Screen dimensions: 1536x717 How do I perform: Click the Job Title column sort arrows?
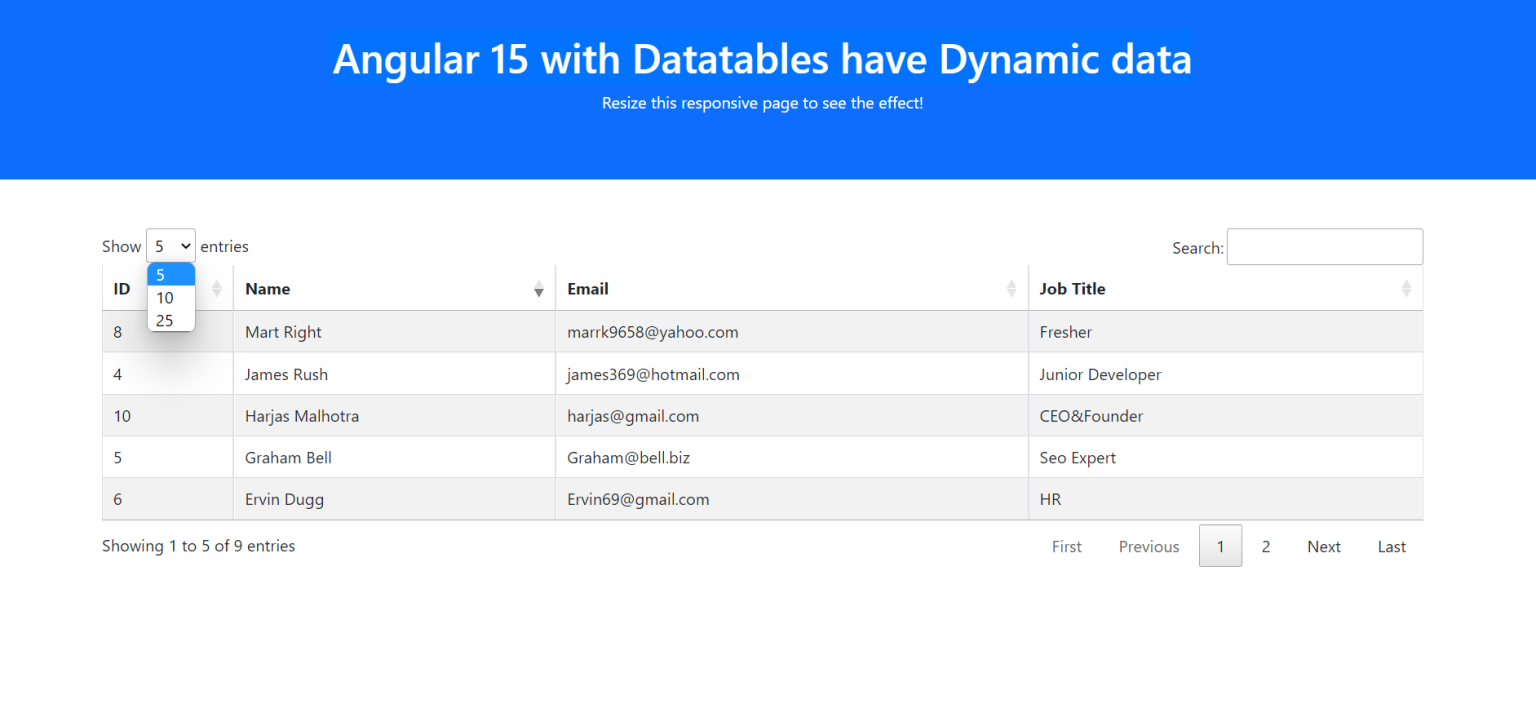(1406, 289)
